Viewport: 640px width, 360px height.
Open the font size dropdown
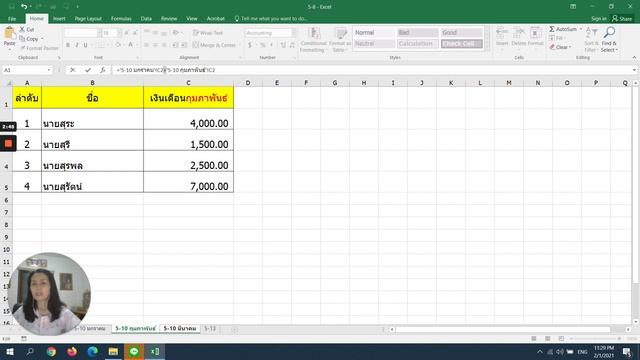(x=119, y=33)
